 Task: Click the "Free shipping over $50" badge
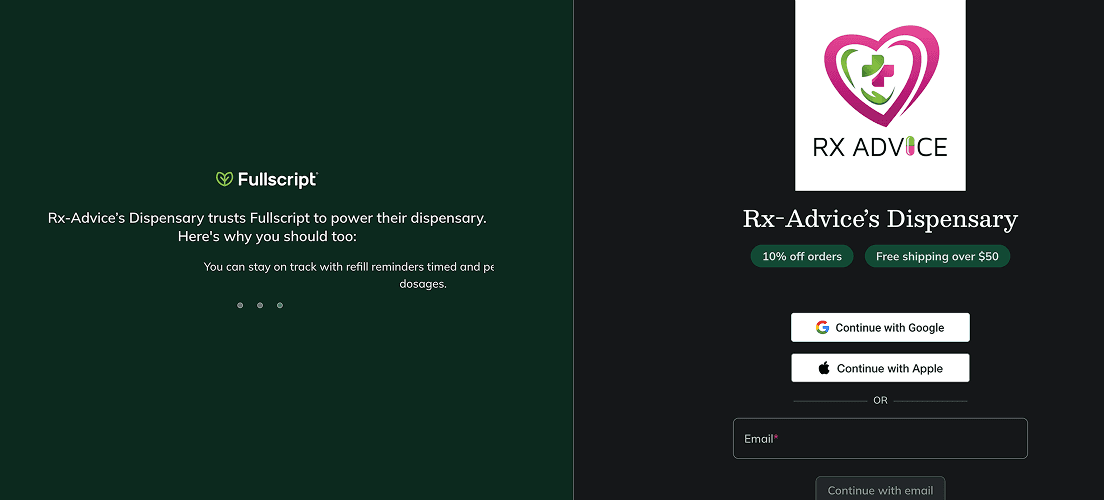(x=937, y=256)
